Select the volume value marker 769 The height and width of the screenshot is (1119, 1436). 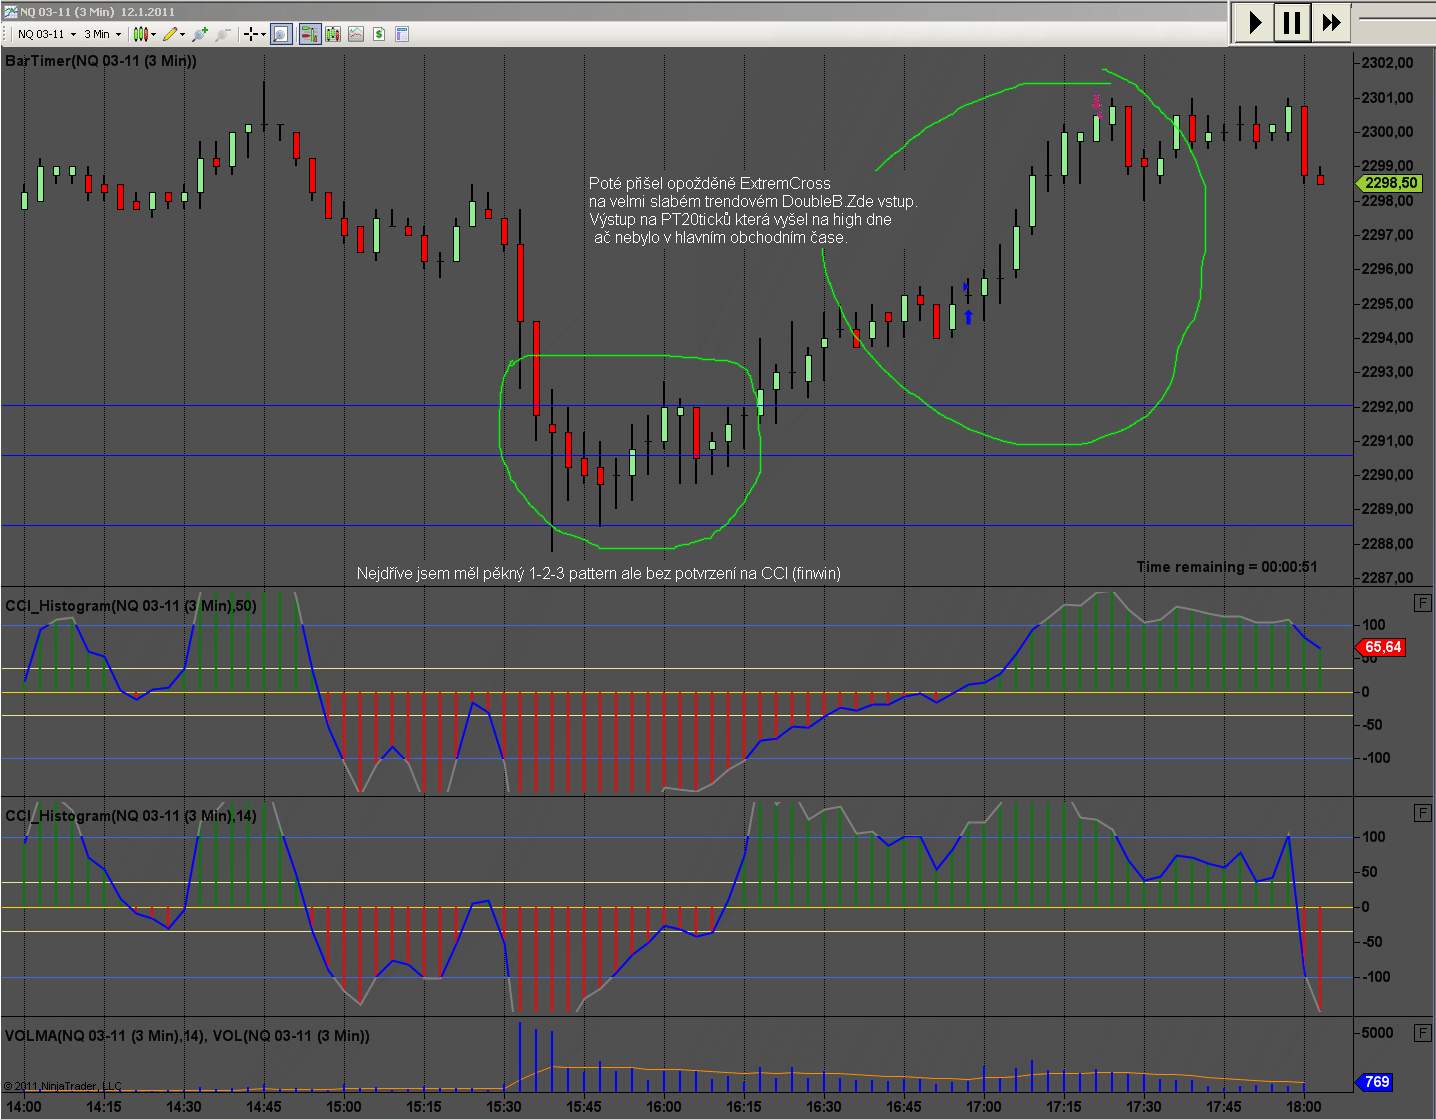pos(1375,1082)
